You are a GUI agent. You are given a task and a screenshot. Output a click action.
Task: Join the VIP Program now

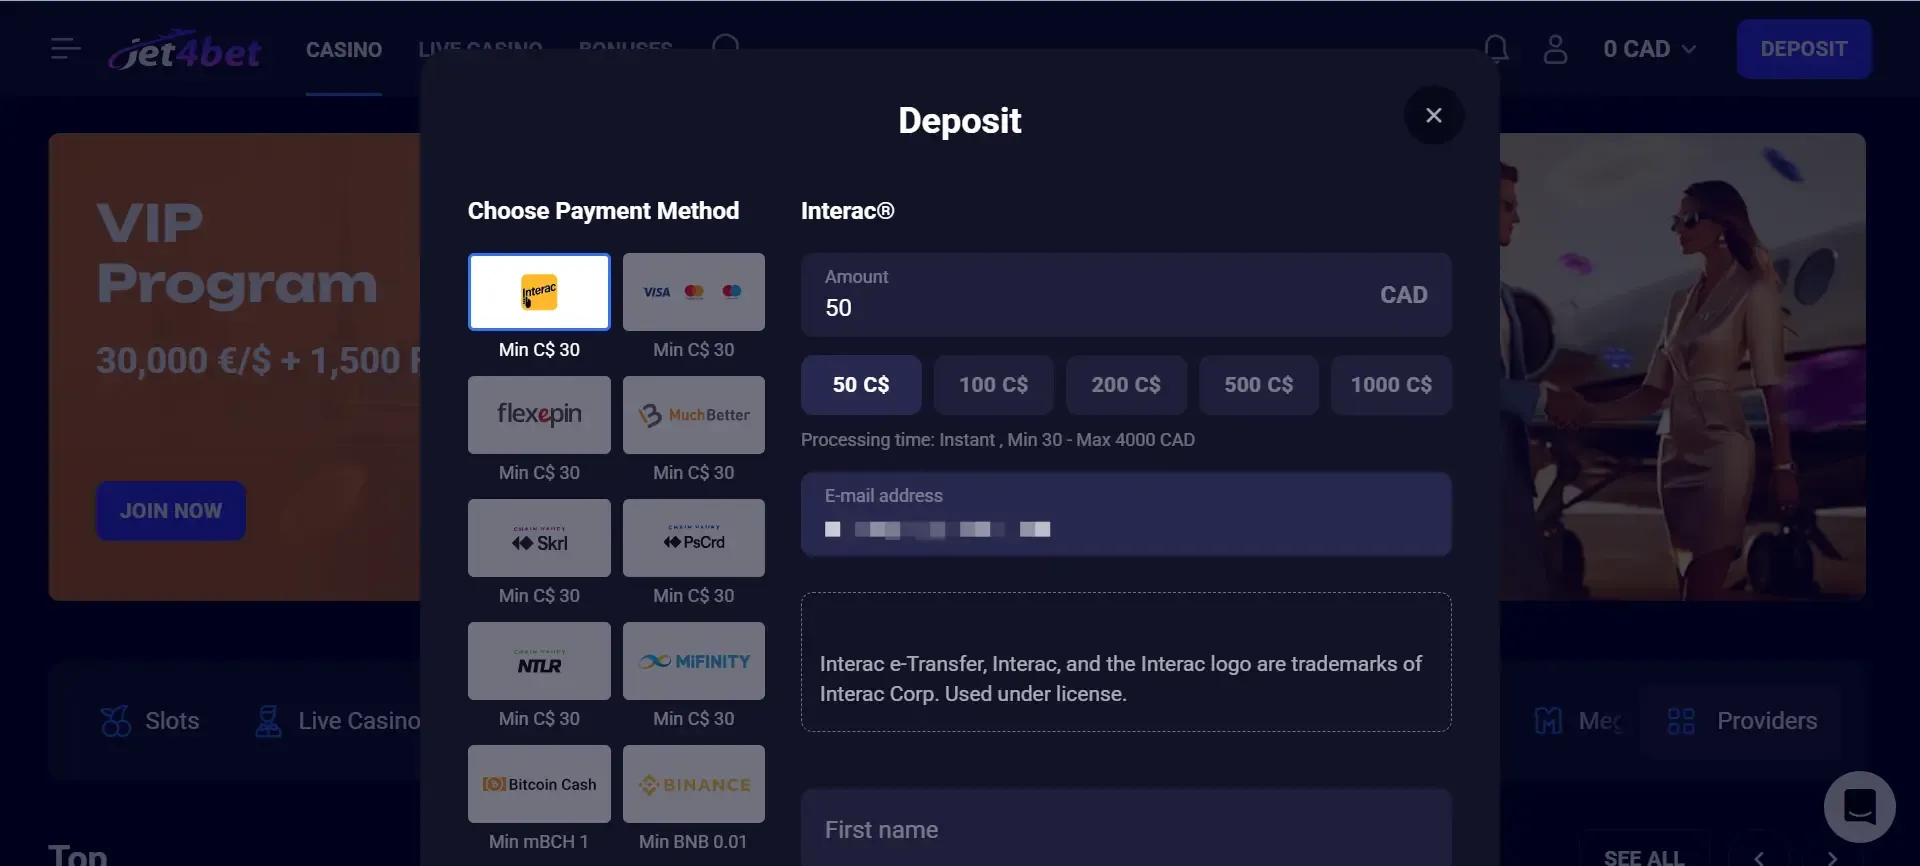(x=171, y=511)
